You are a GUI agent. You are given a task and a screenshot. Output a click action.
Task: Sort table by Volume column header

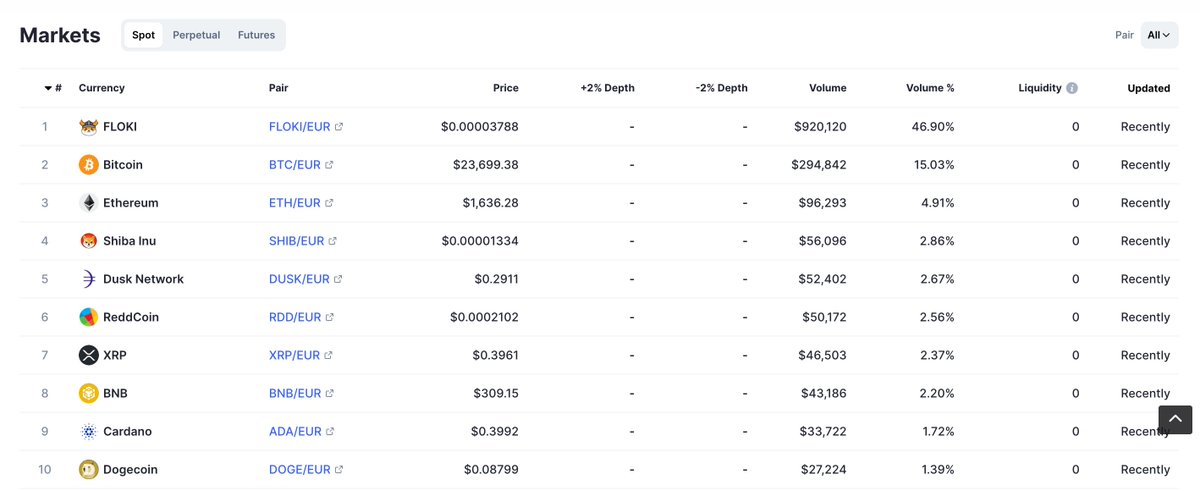pos(828,88)
